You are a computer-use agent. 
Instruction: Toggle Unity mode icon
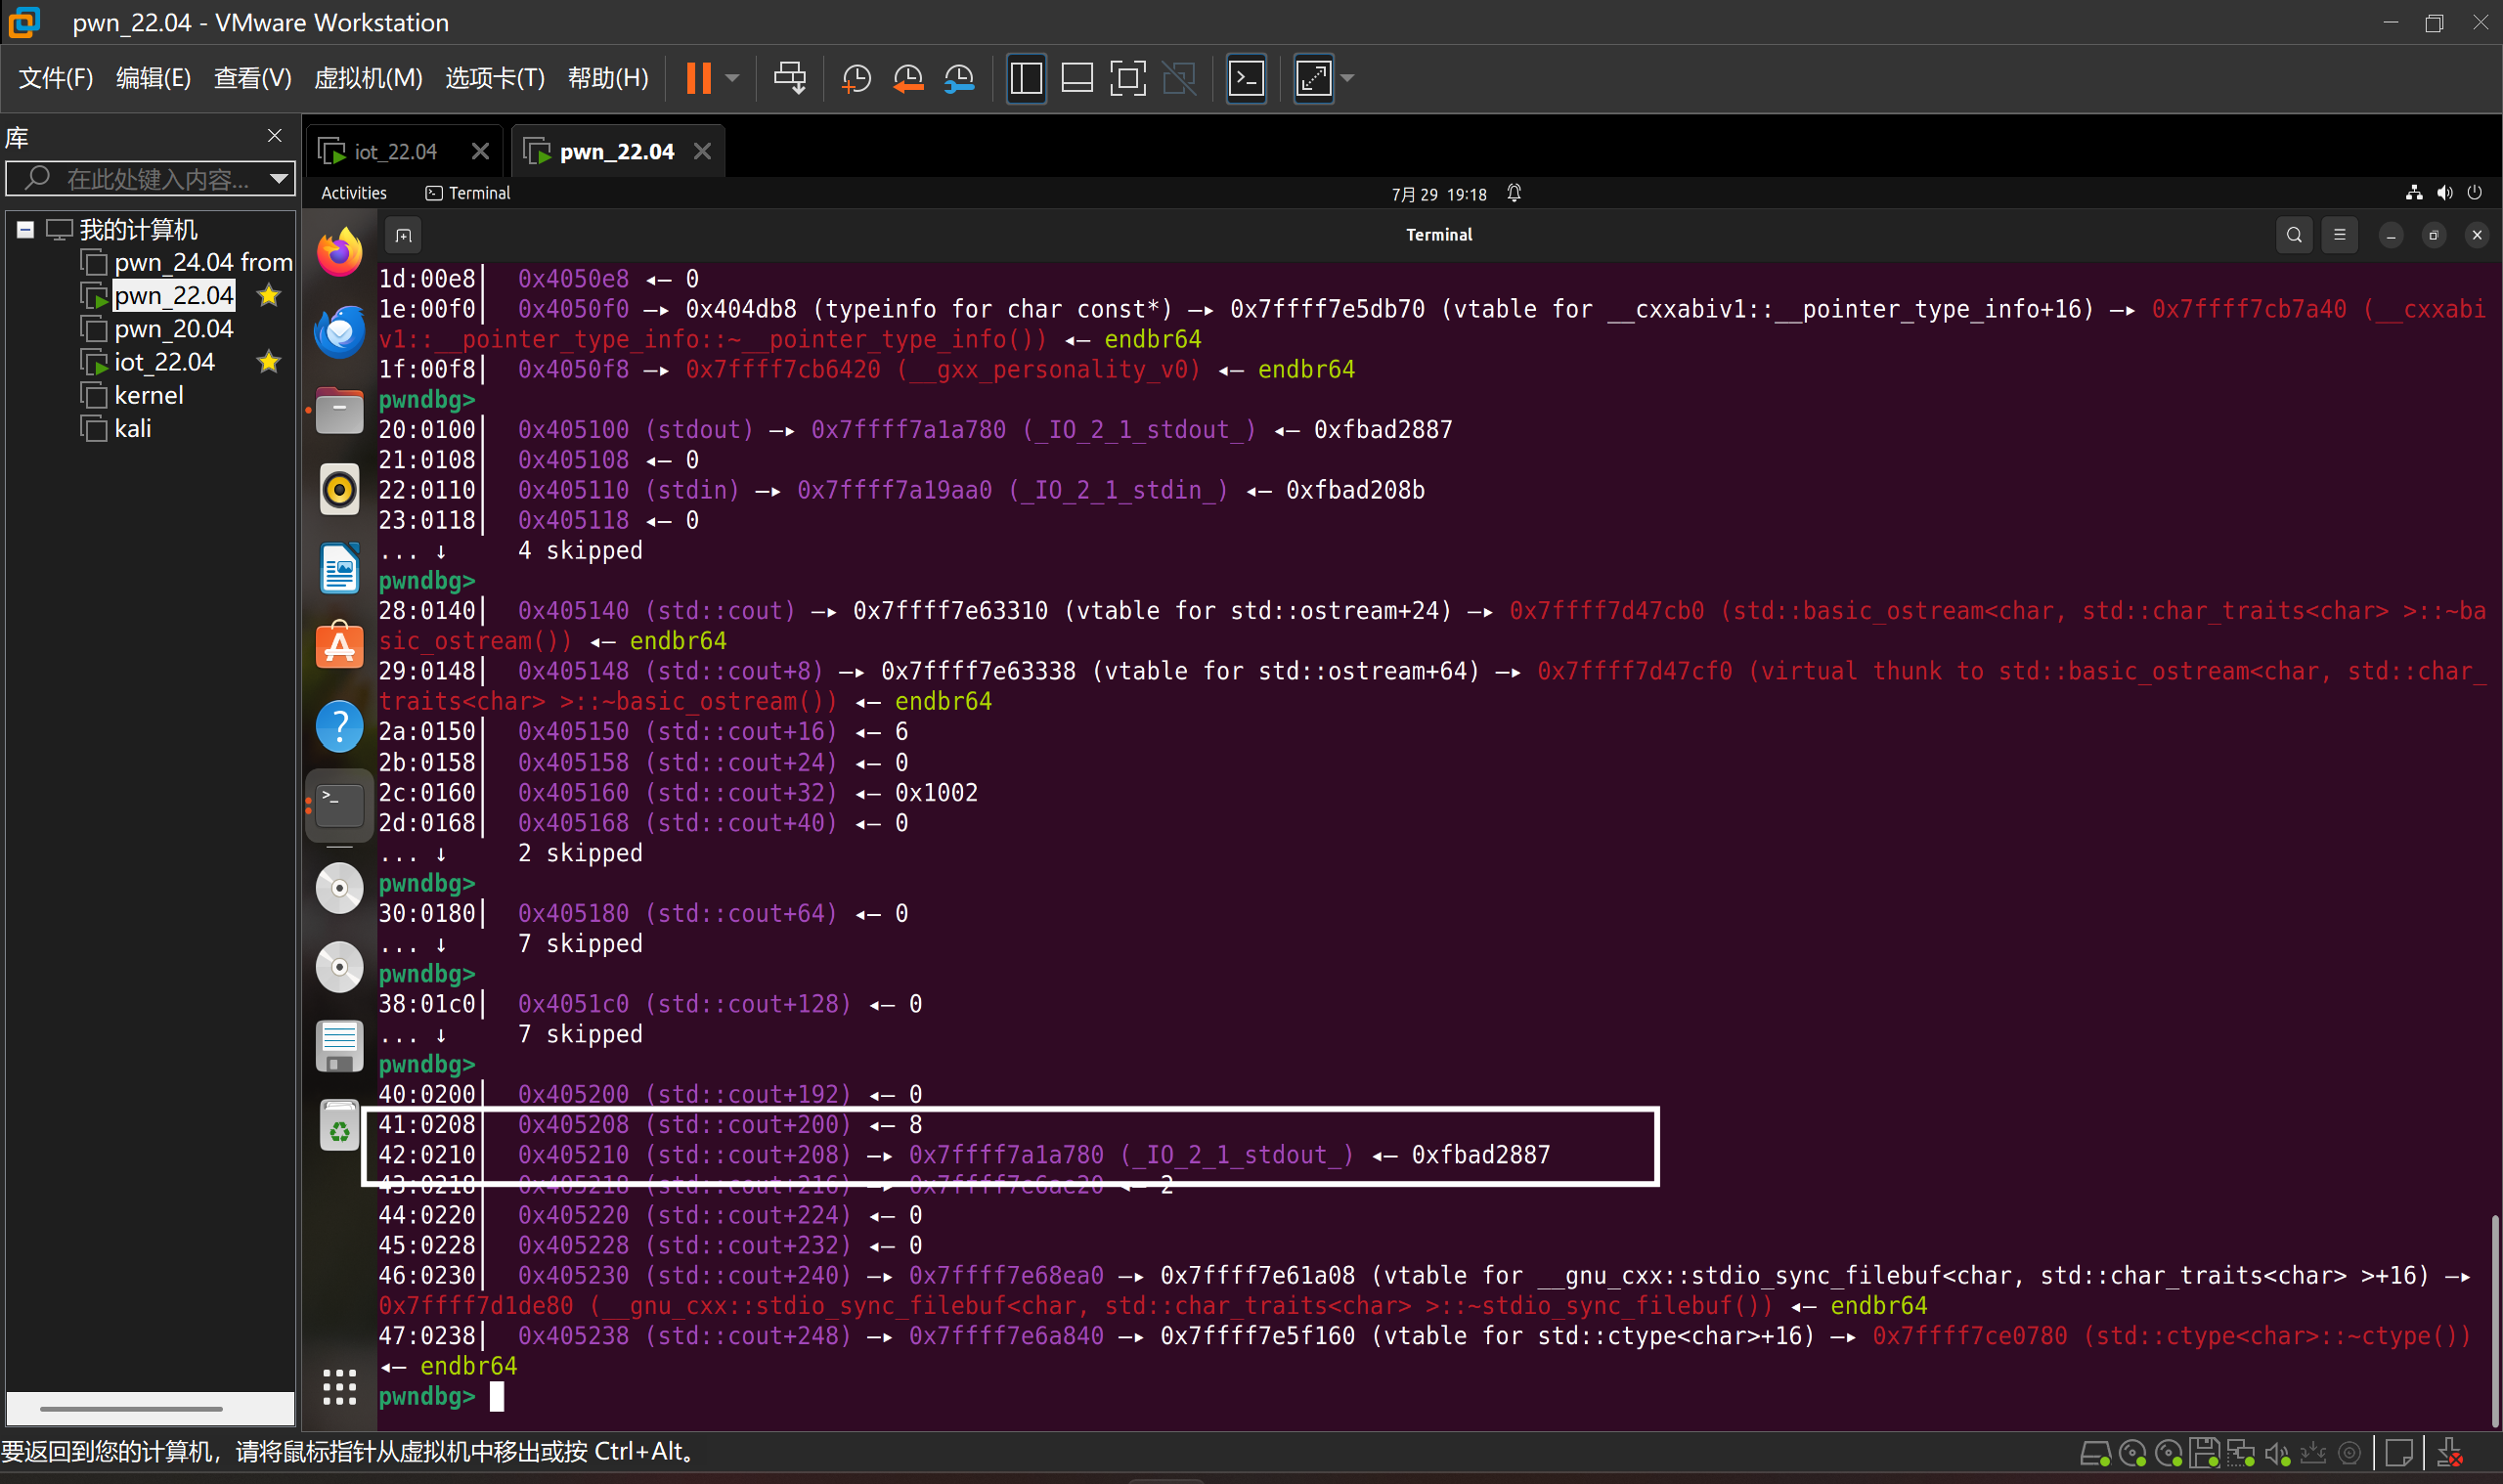click(x=1179, y=78)
